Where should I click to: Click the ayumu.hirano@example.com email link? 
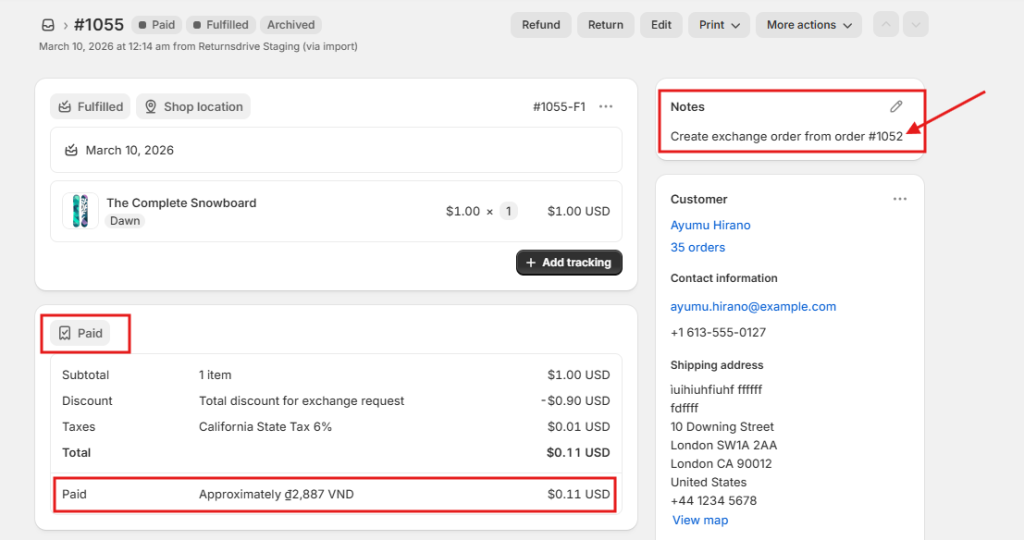752,306
